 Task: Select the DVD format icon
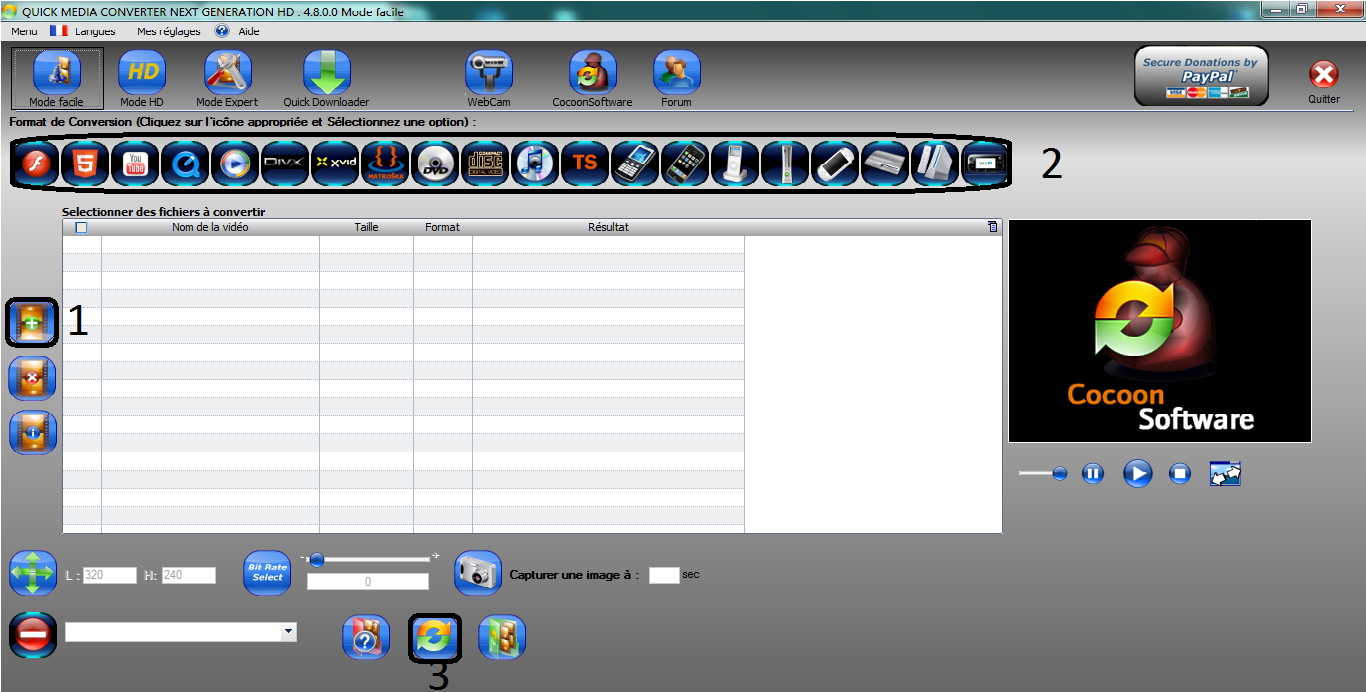tap(435, 162)
